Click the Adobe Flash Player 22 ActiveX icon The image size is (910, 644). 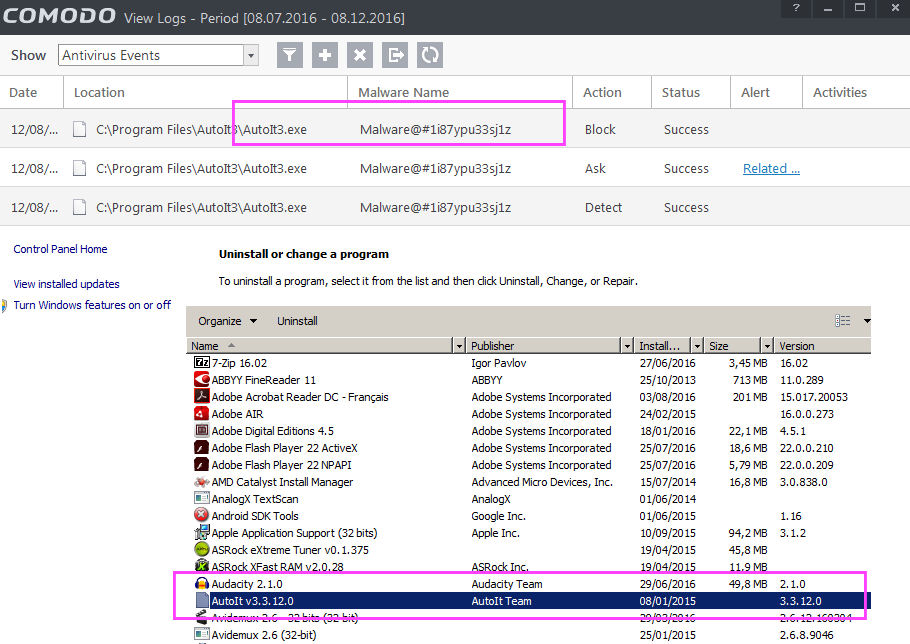pyautogui.click(x=201, y=447)
